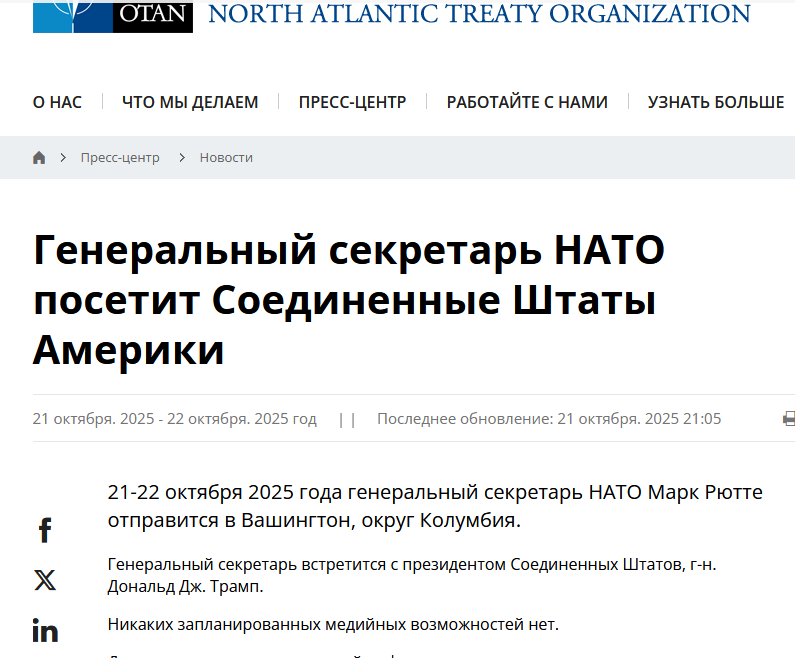The height and width of the screenshot is (658, 795).
Task: Click North Atlantic Treaty Organization site title
Action: (x=479, y=14)
